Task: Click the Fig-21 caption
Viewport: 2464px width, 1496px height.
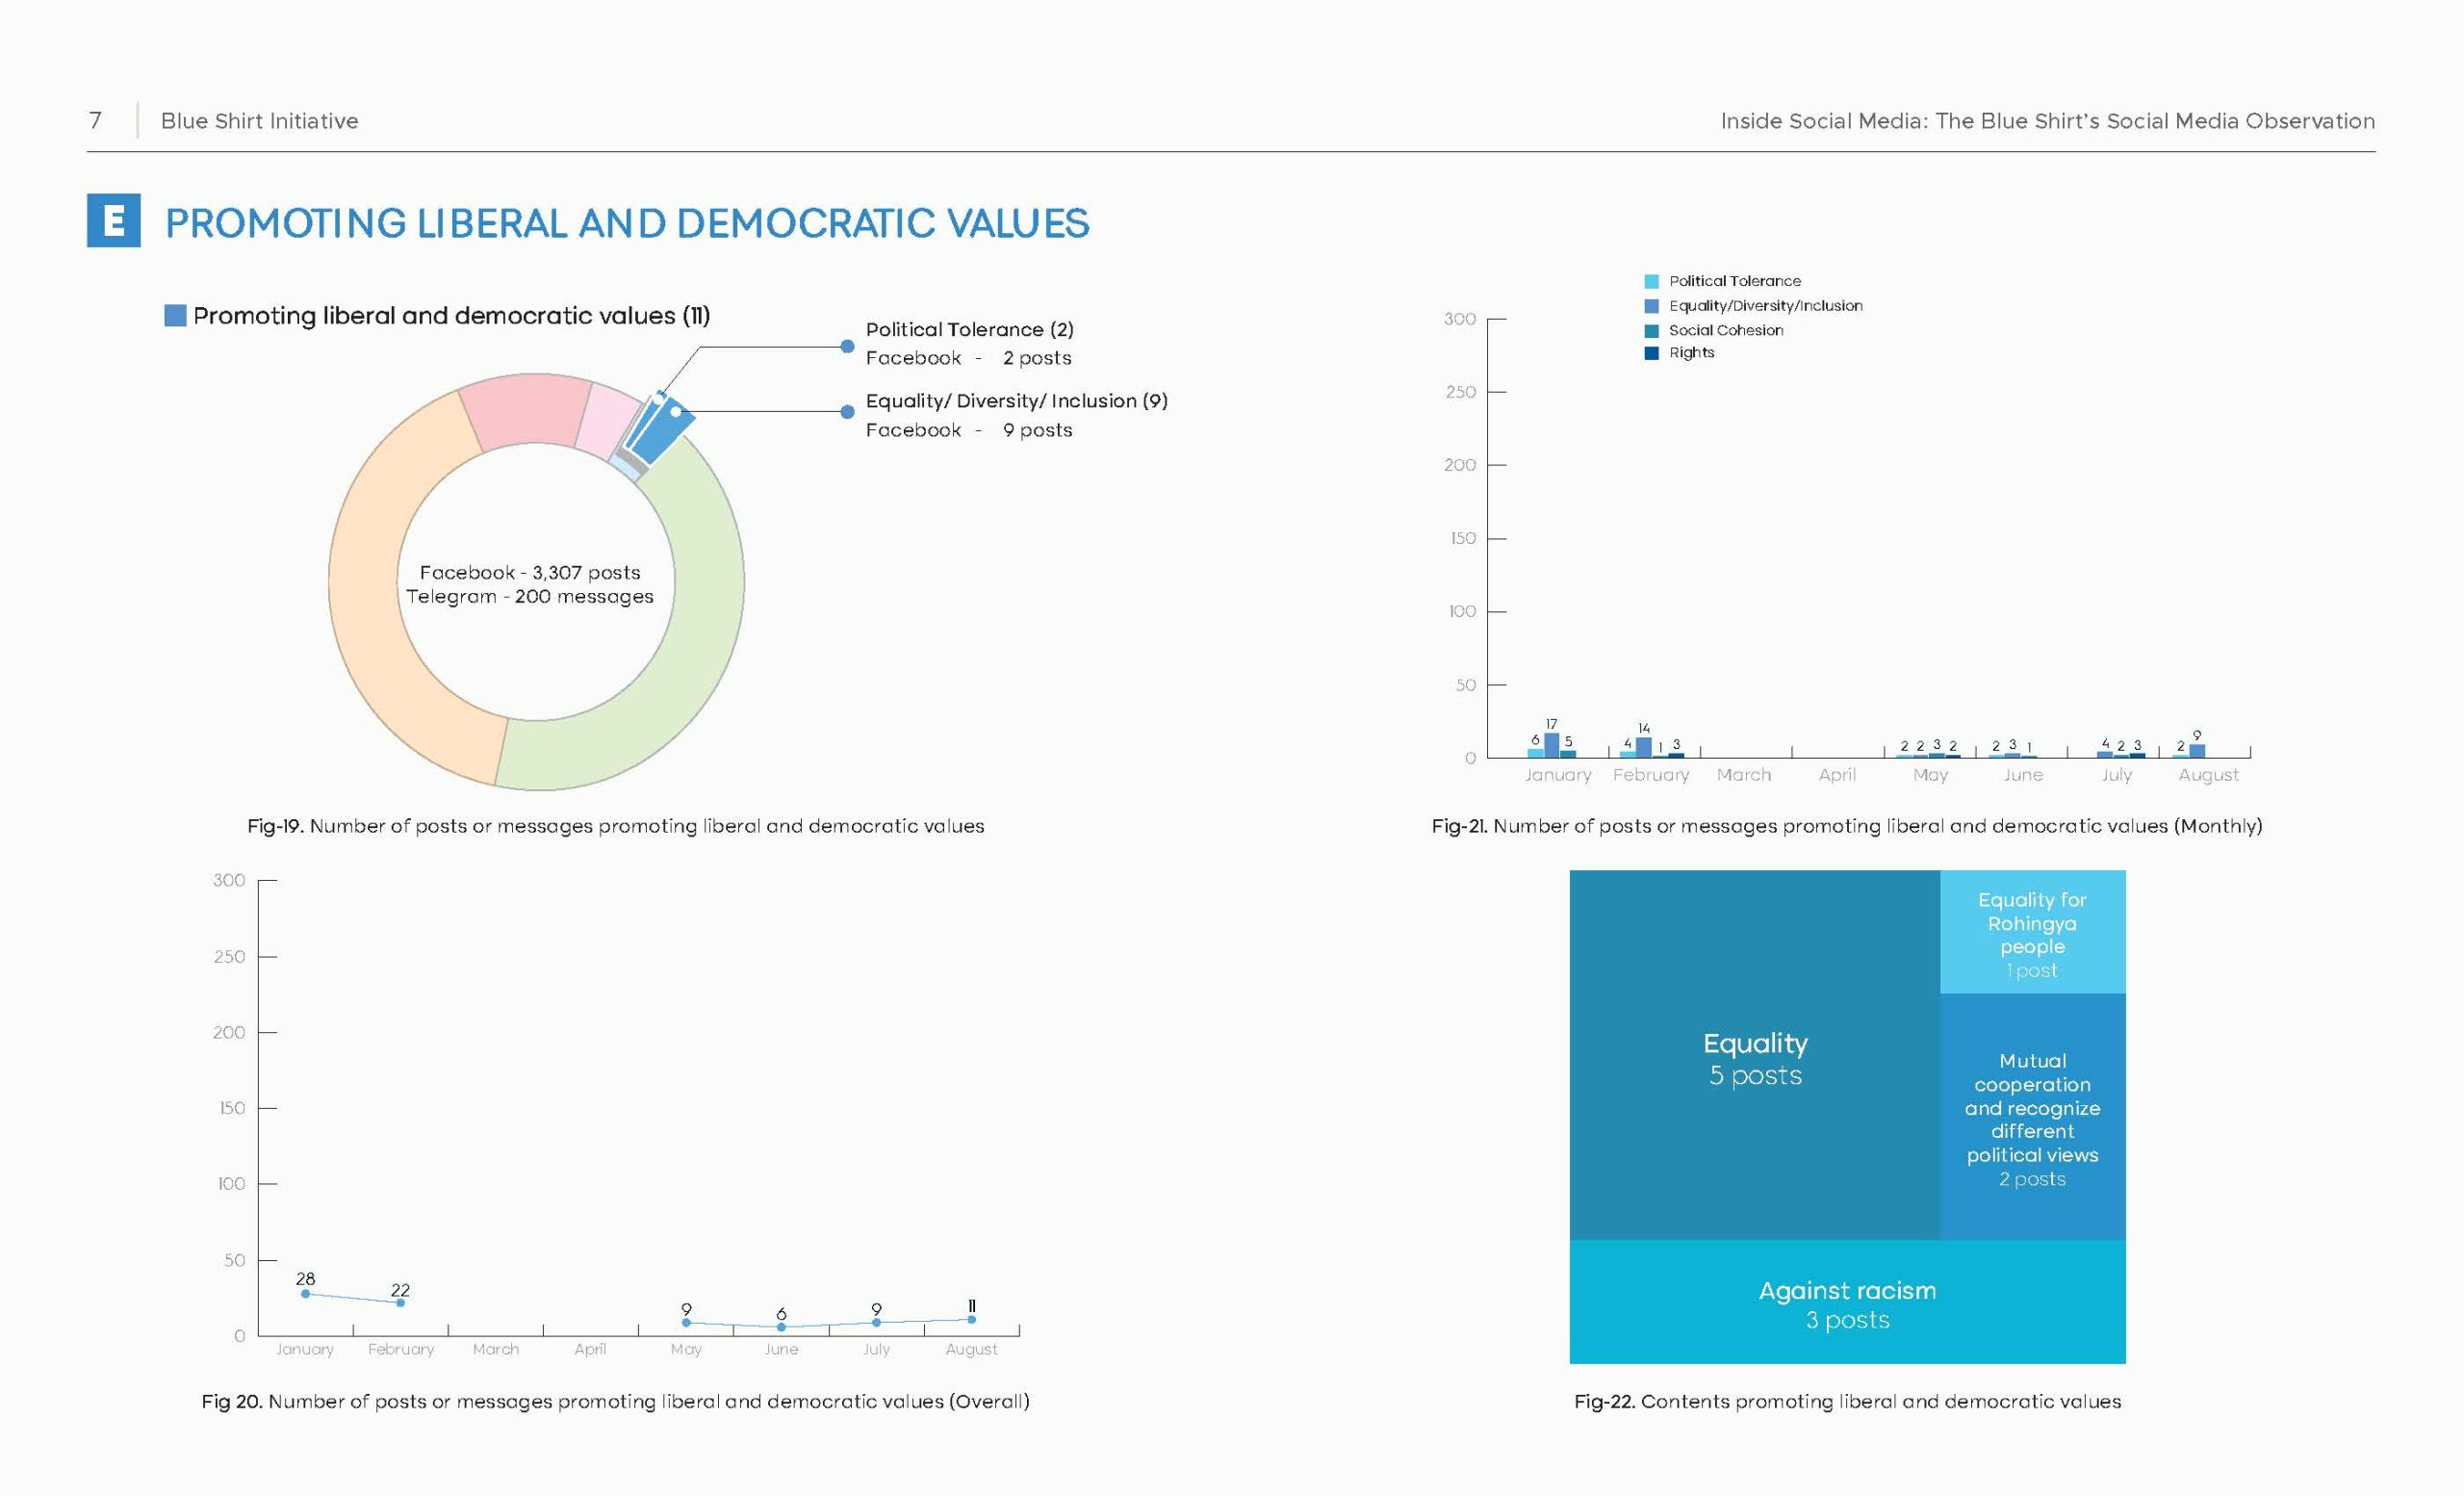Action: [x=1846, y=826]
